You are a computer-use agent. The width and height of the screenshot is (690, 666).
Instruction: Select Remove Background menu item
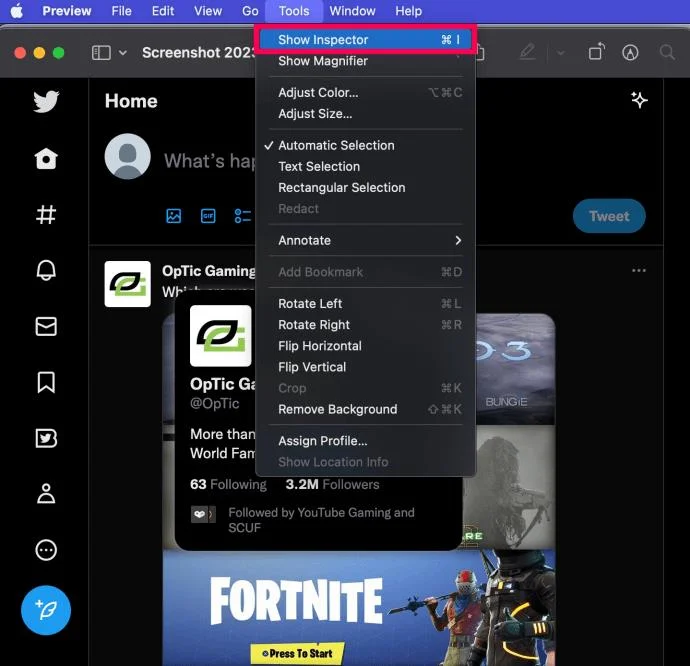365,409
